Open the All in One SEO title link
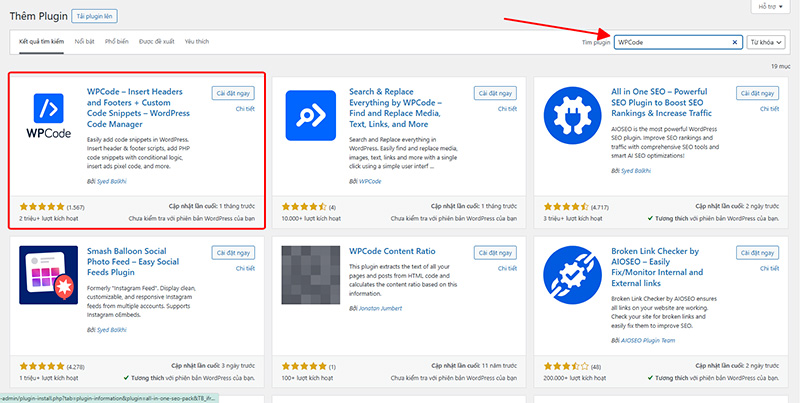 click(x=661, y=103)
